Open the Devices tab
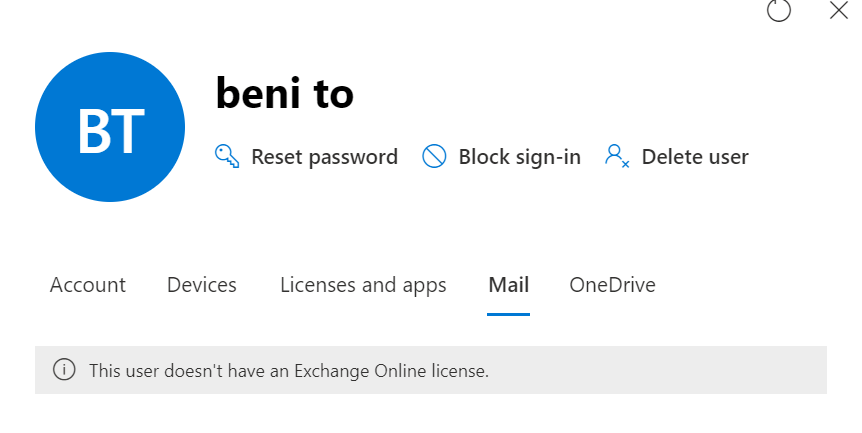 click(202, 285)
